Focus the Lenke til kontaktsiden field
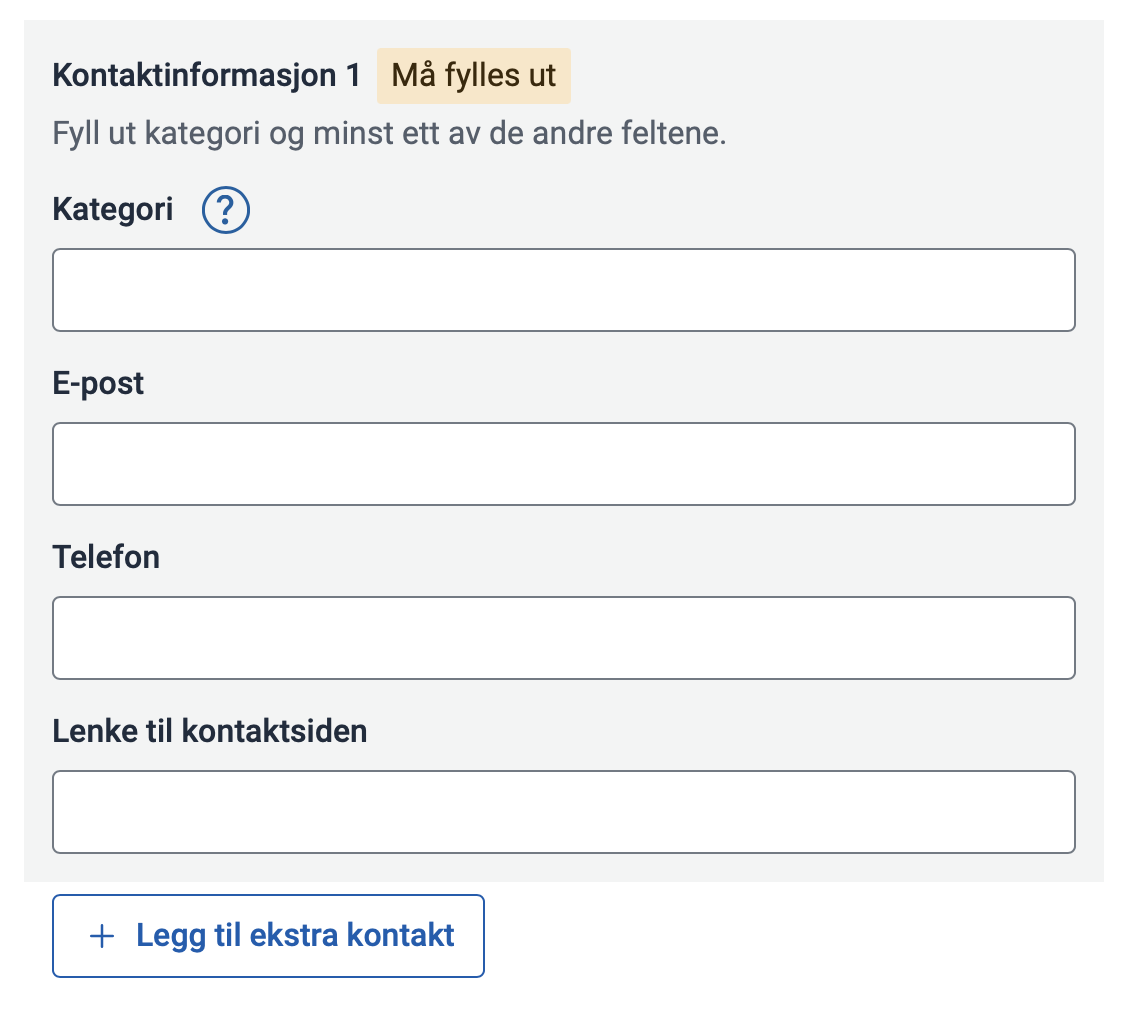1126x1024 pixels. coord(563,812)
